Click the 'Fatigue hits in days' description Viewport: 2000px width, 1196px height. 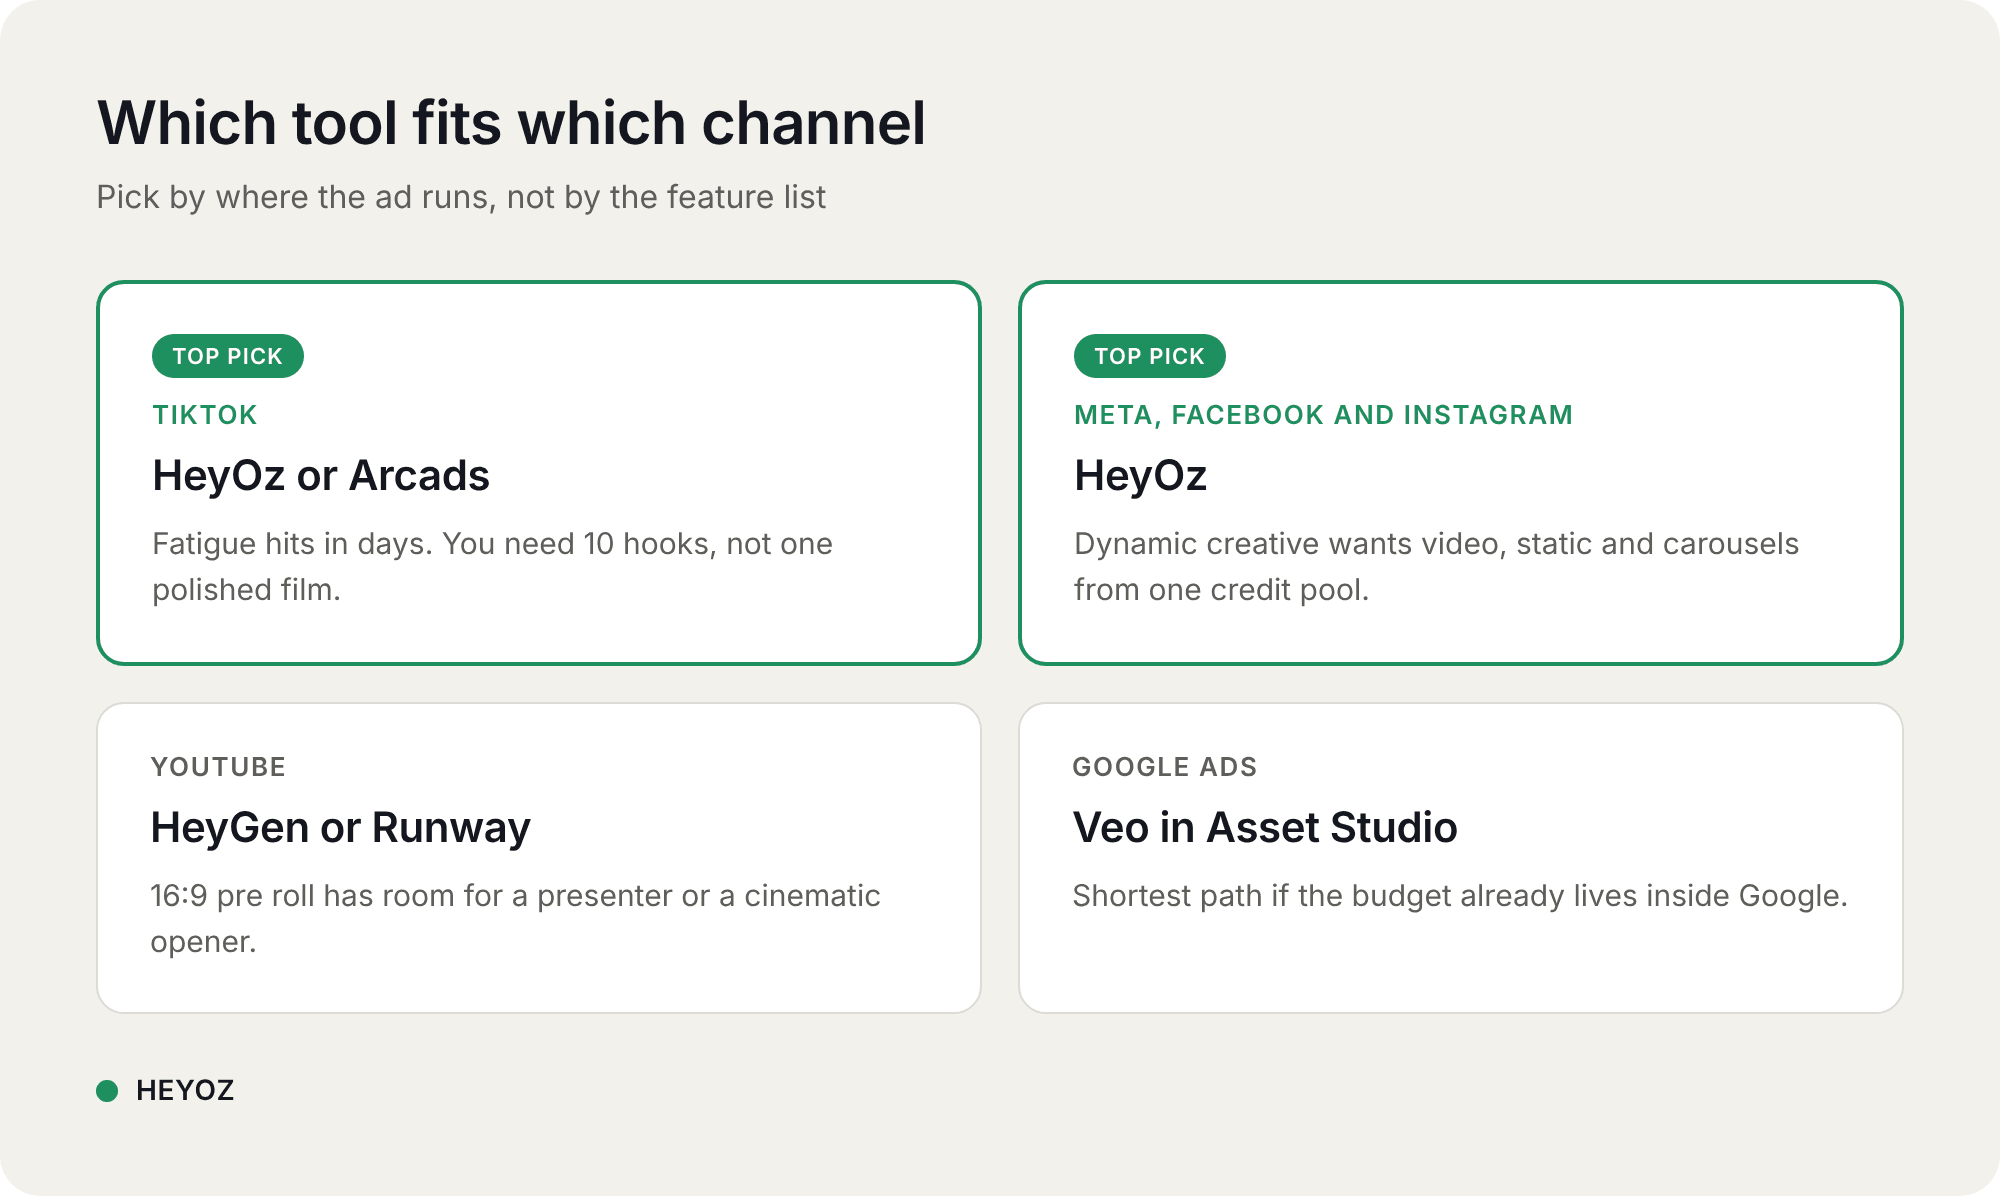492,567
